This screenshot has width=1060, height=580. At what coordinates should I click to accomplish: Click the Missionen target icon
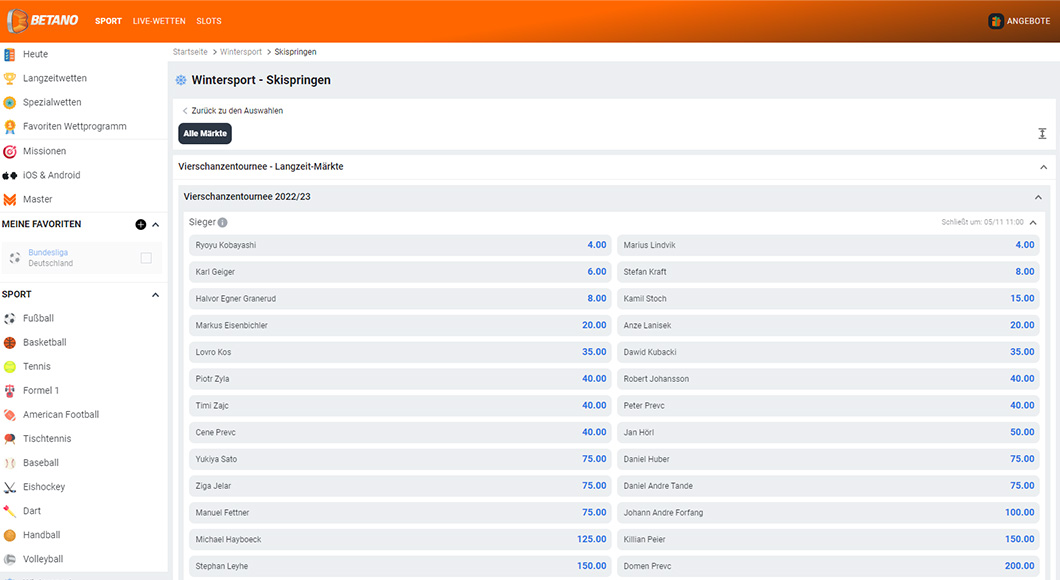10,151
